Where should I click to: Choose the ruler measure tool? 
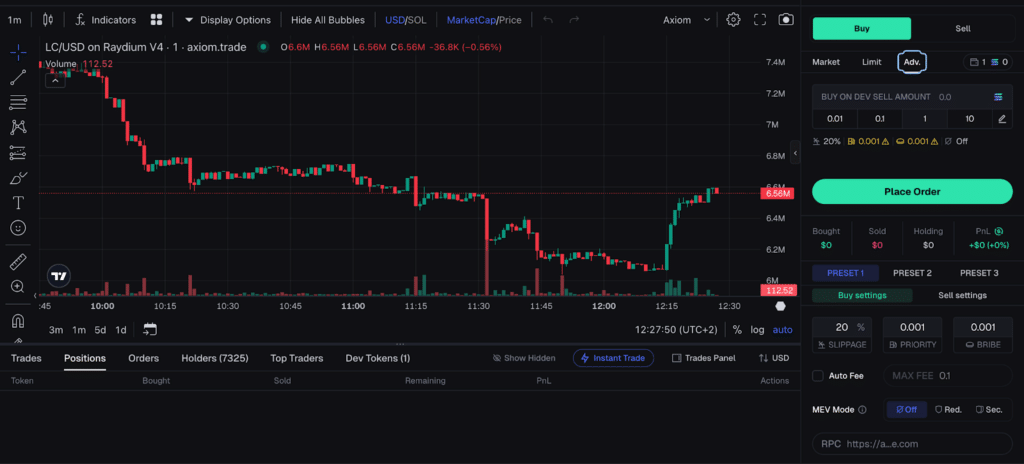(x=18, y=262)
